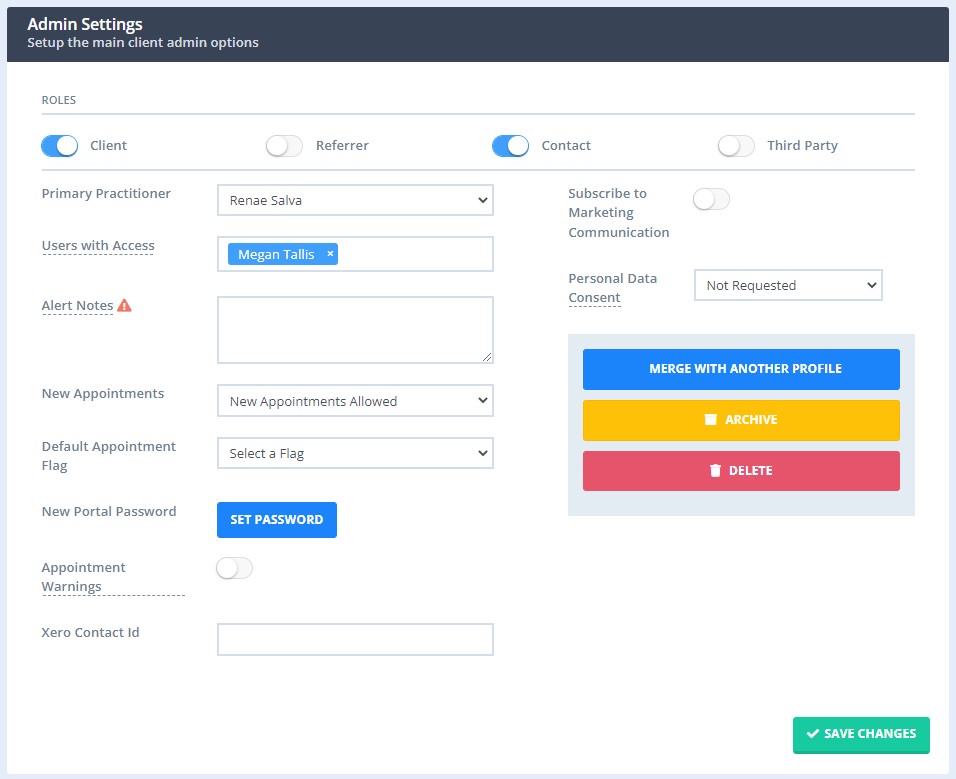Screen dimensions: 956x779
Task: Focus the Xero Contact Id field
Action: coord(355,639)
